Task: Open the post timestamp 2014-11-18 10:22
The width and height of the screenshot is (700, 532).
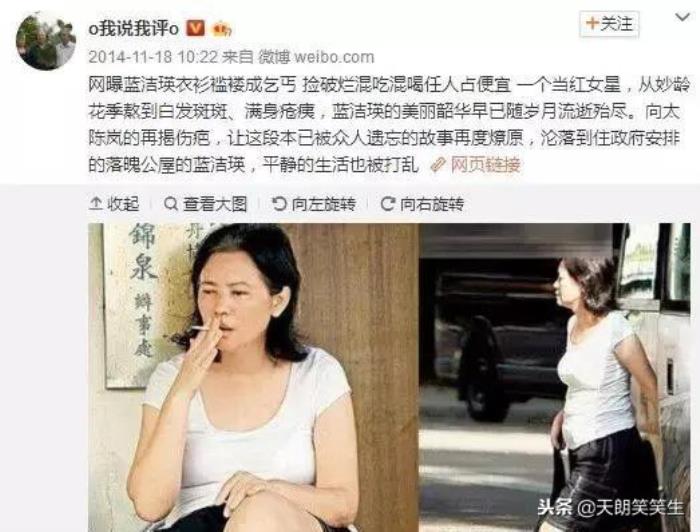Action: (153, 57)
